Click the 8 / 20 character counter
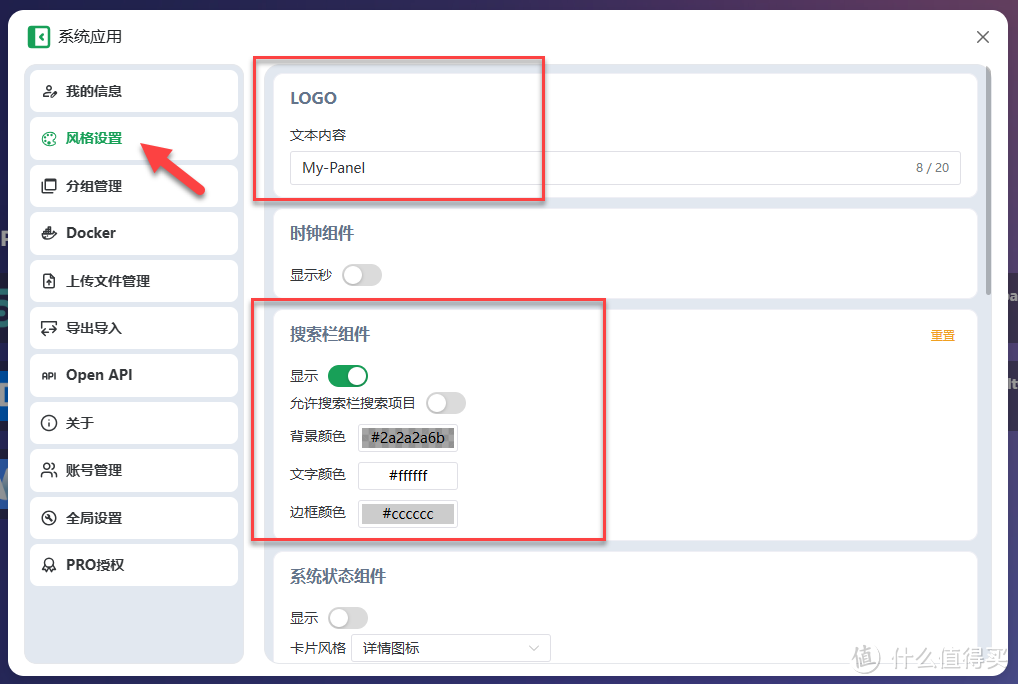 (x=932, y=168)
